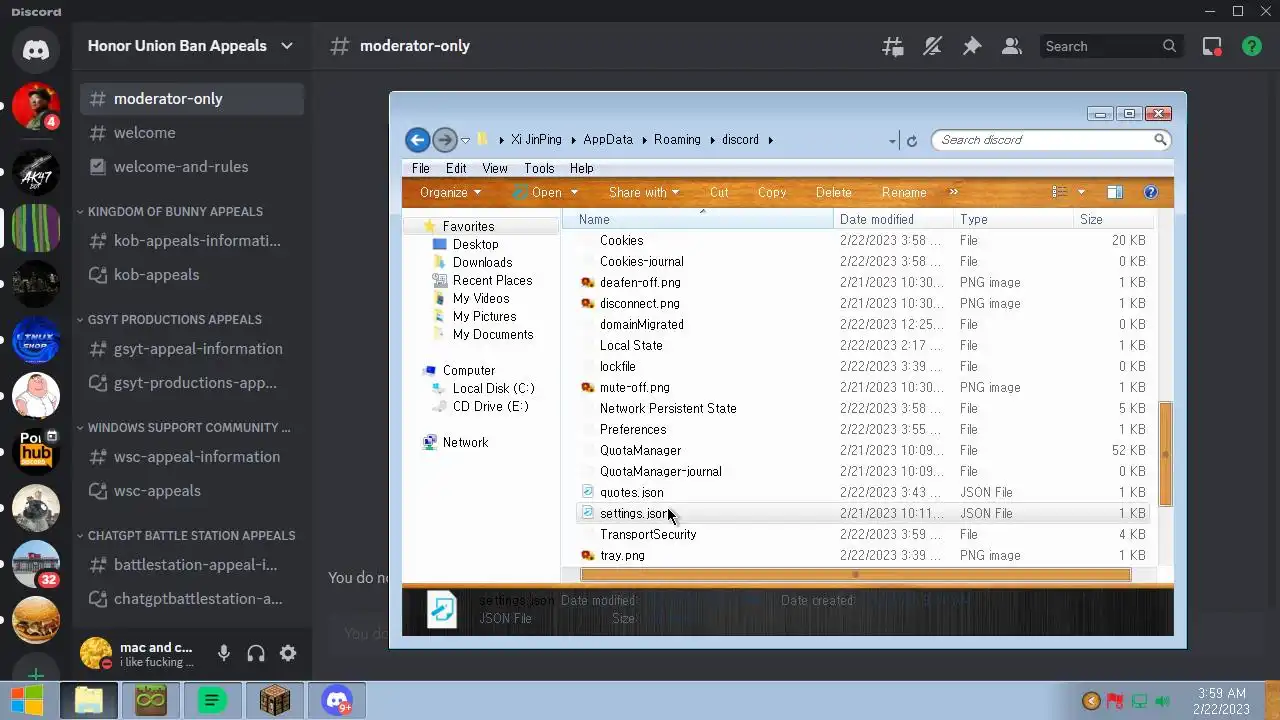Show pinned messages pin icon
1280x720 pixels.
point(972,46)
